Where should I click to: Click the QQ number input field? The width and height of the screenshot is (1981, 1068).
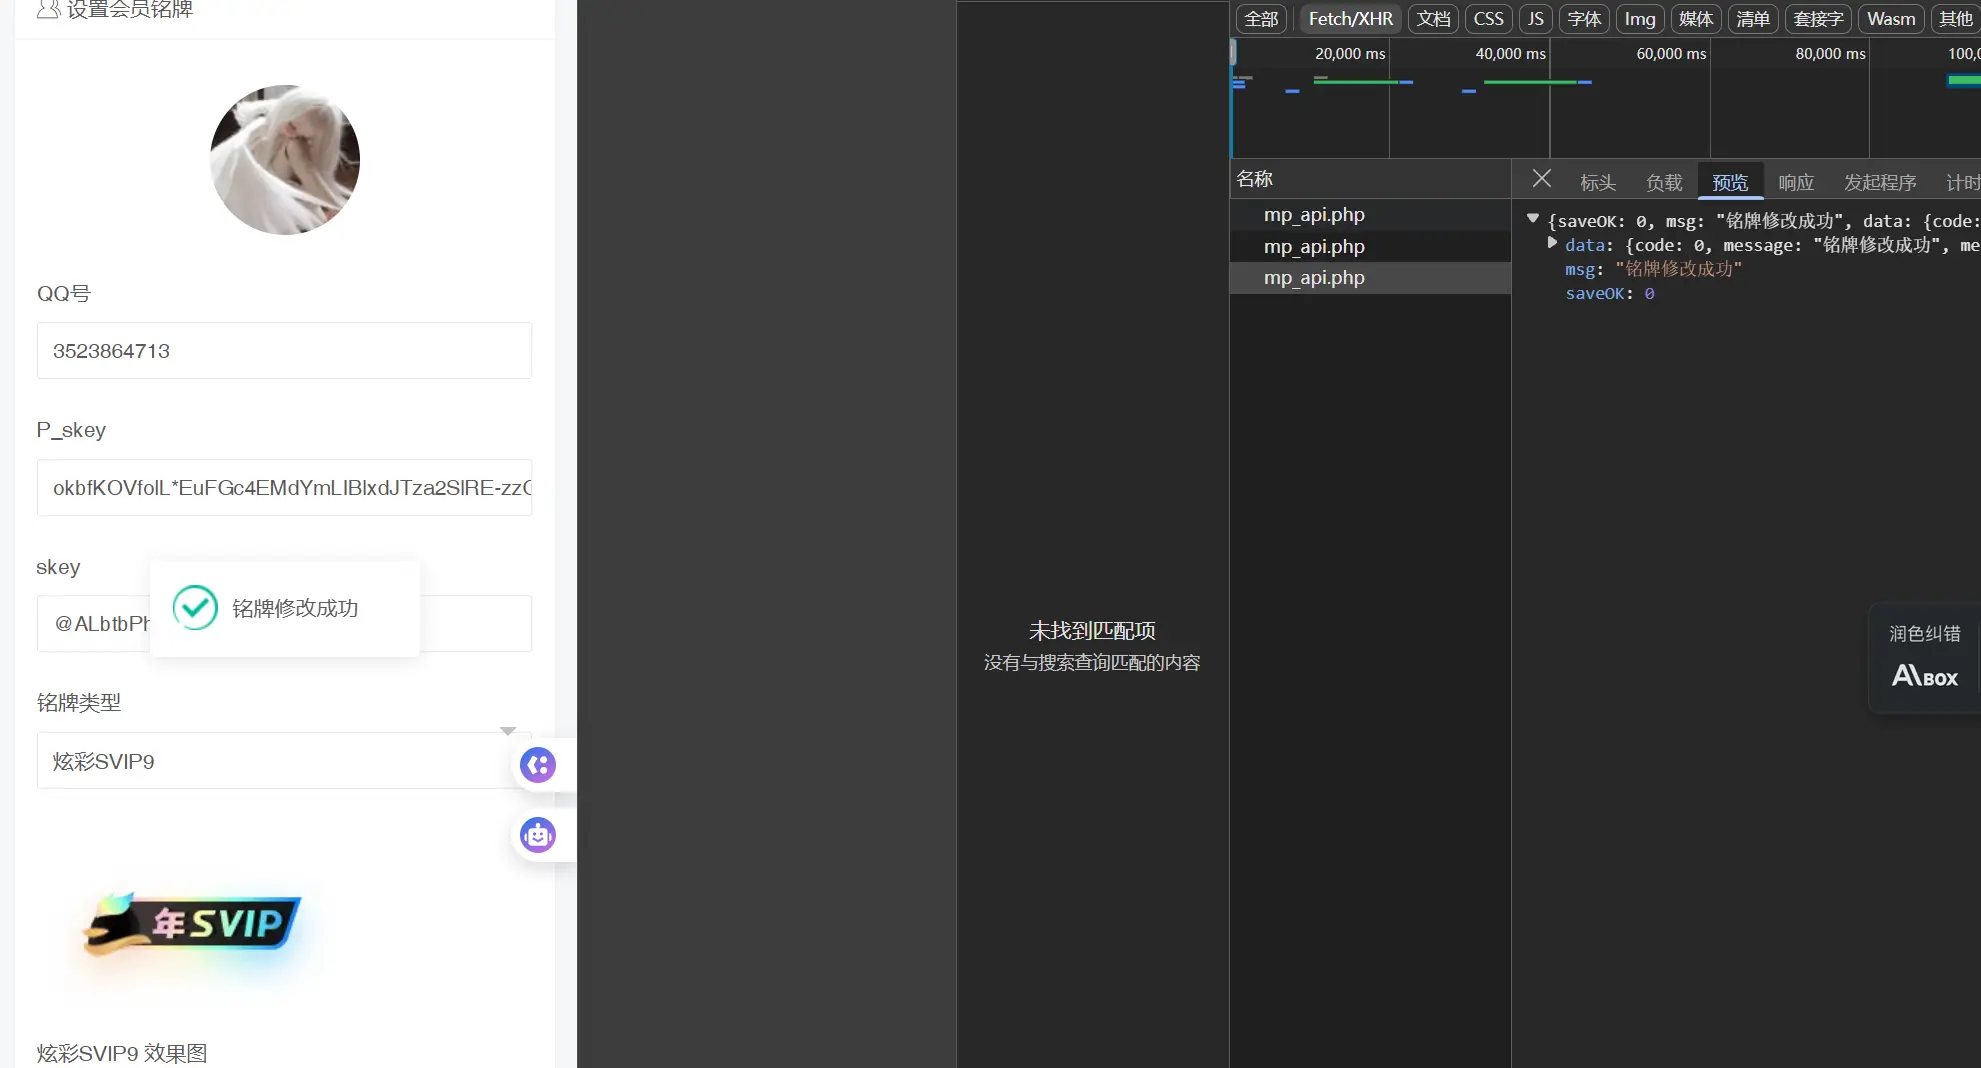coord(284,351)
